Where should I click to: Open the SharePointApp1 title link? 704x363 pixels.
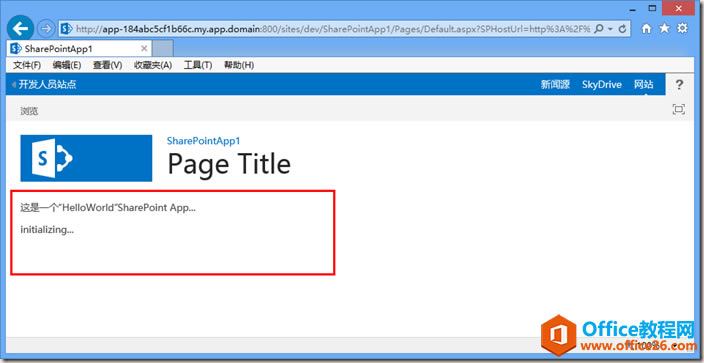[203, 141]
